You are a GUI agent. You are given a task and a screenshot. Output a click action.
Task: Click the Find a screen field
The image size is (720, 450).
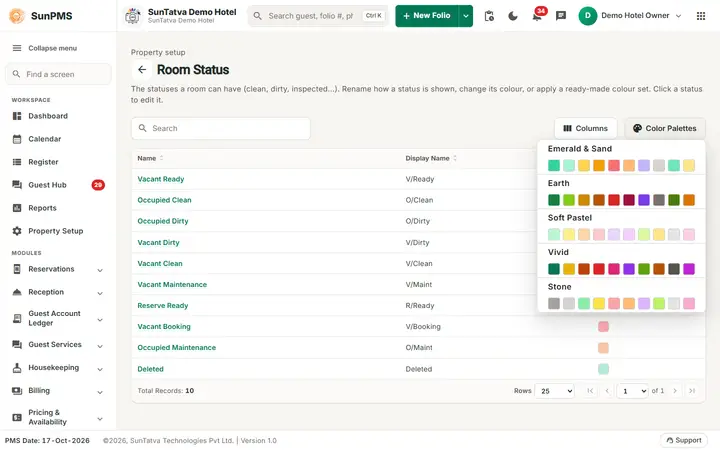pyautogui.click(x=58, y=74)
